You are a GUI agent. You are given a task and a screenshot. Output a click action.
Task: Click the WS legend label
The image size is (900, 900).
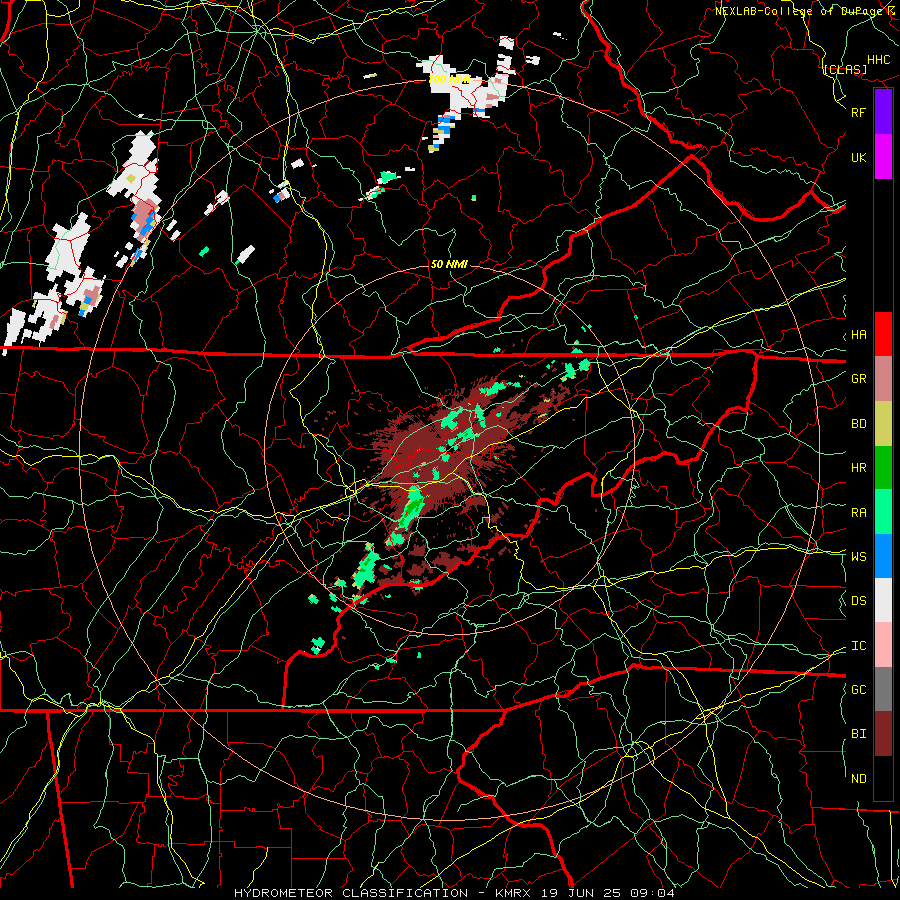coord(859,557)
